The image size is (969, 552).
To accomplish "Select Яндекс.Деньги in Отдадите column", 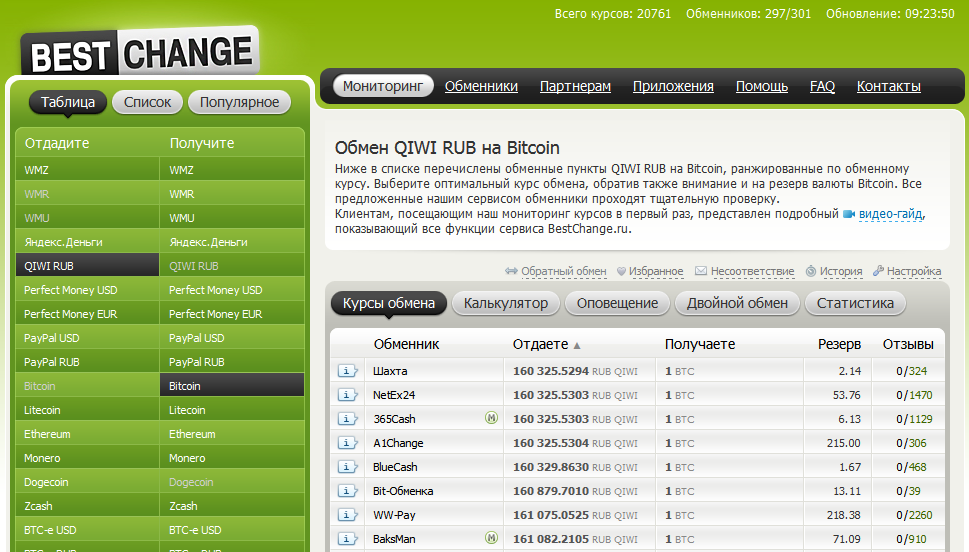I will click(x=87, y=242).
